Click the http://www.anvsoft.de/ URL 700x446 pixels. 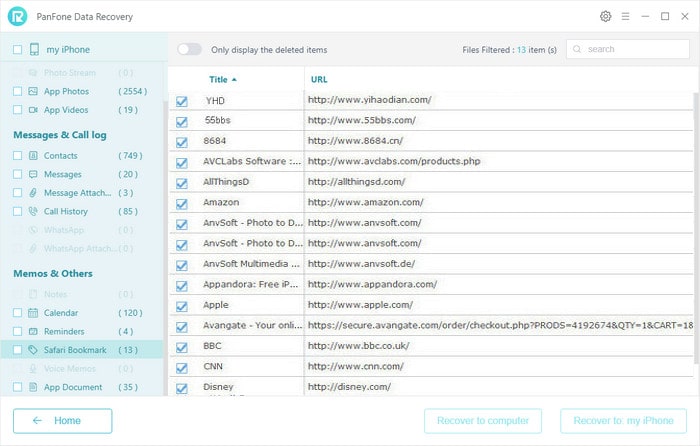click(361, 264)
